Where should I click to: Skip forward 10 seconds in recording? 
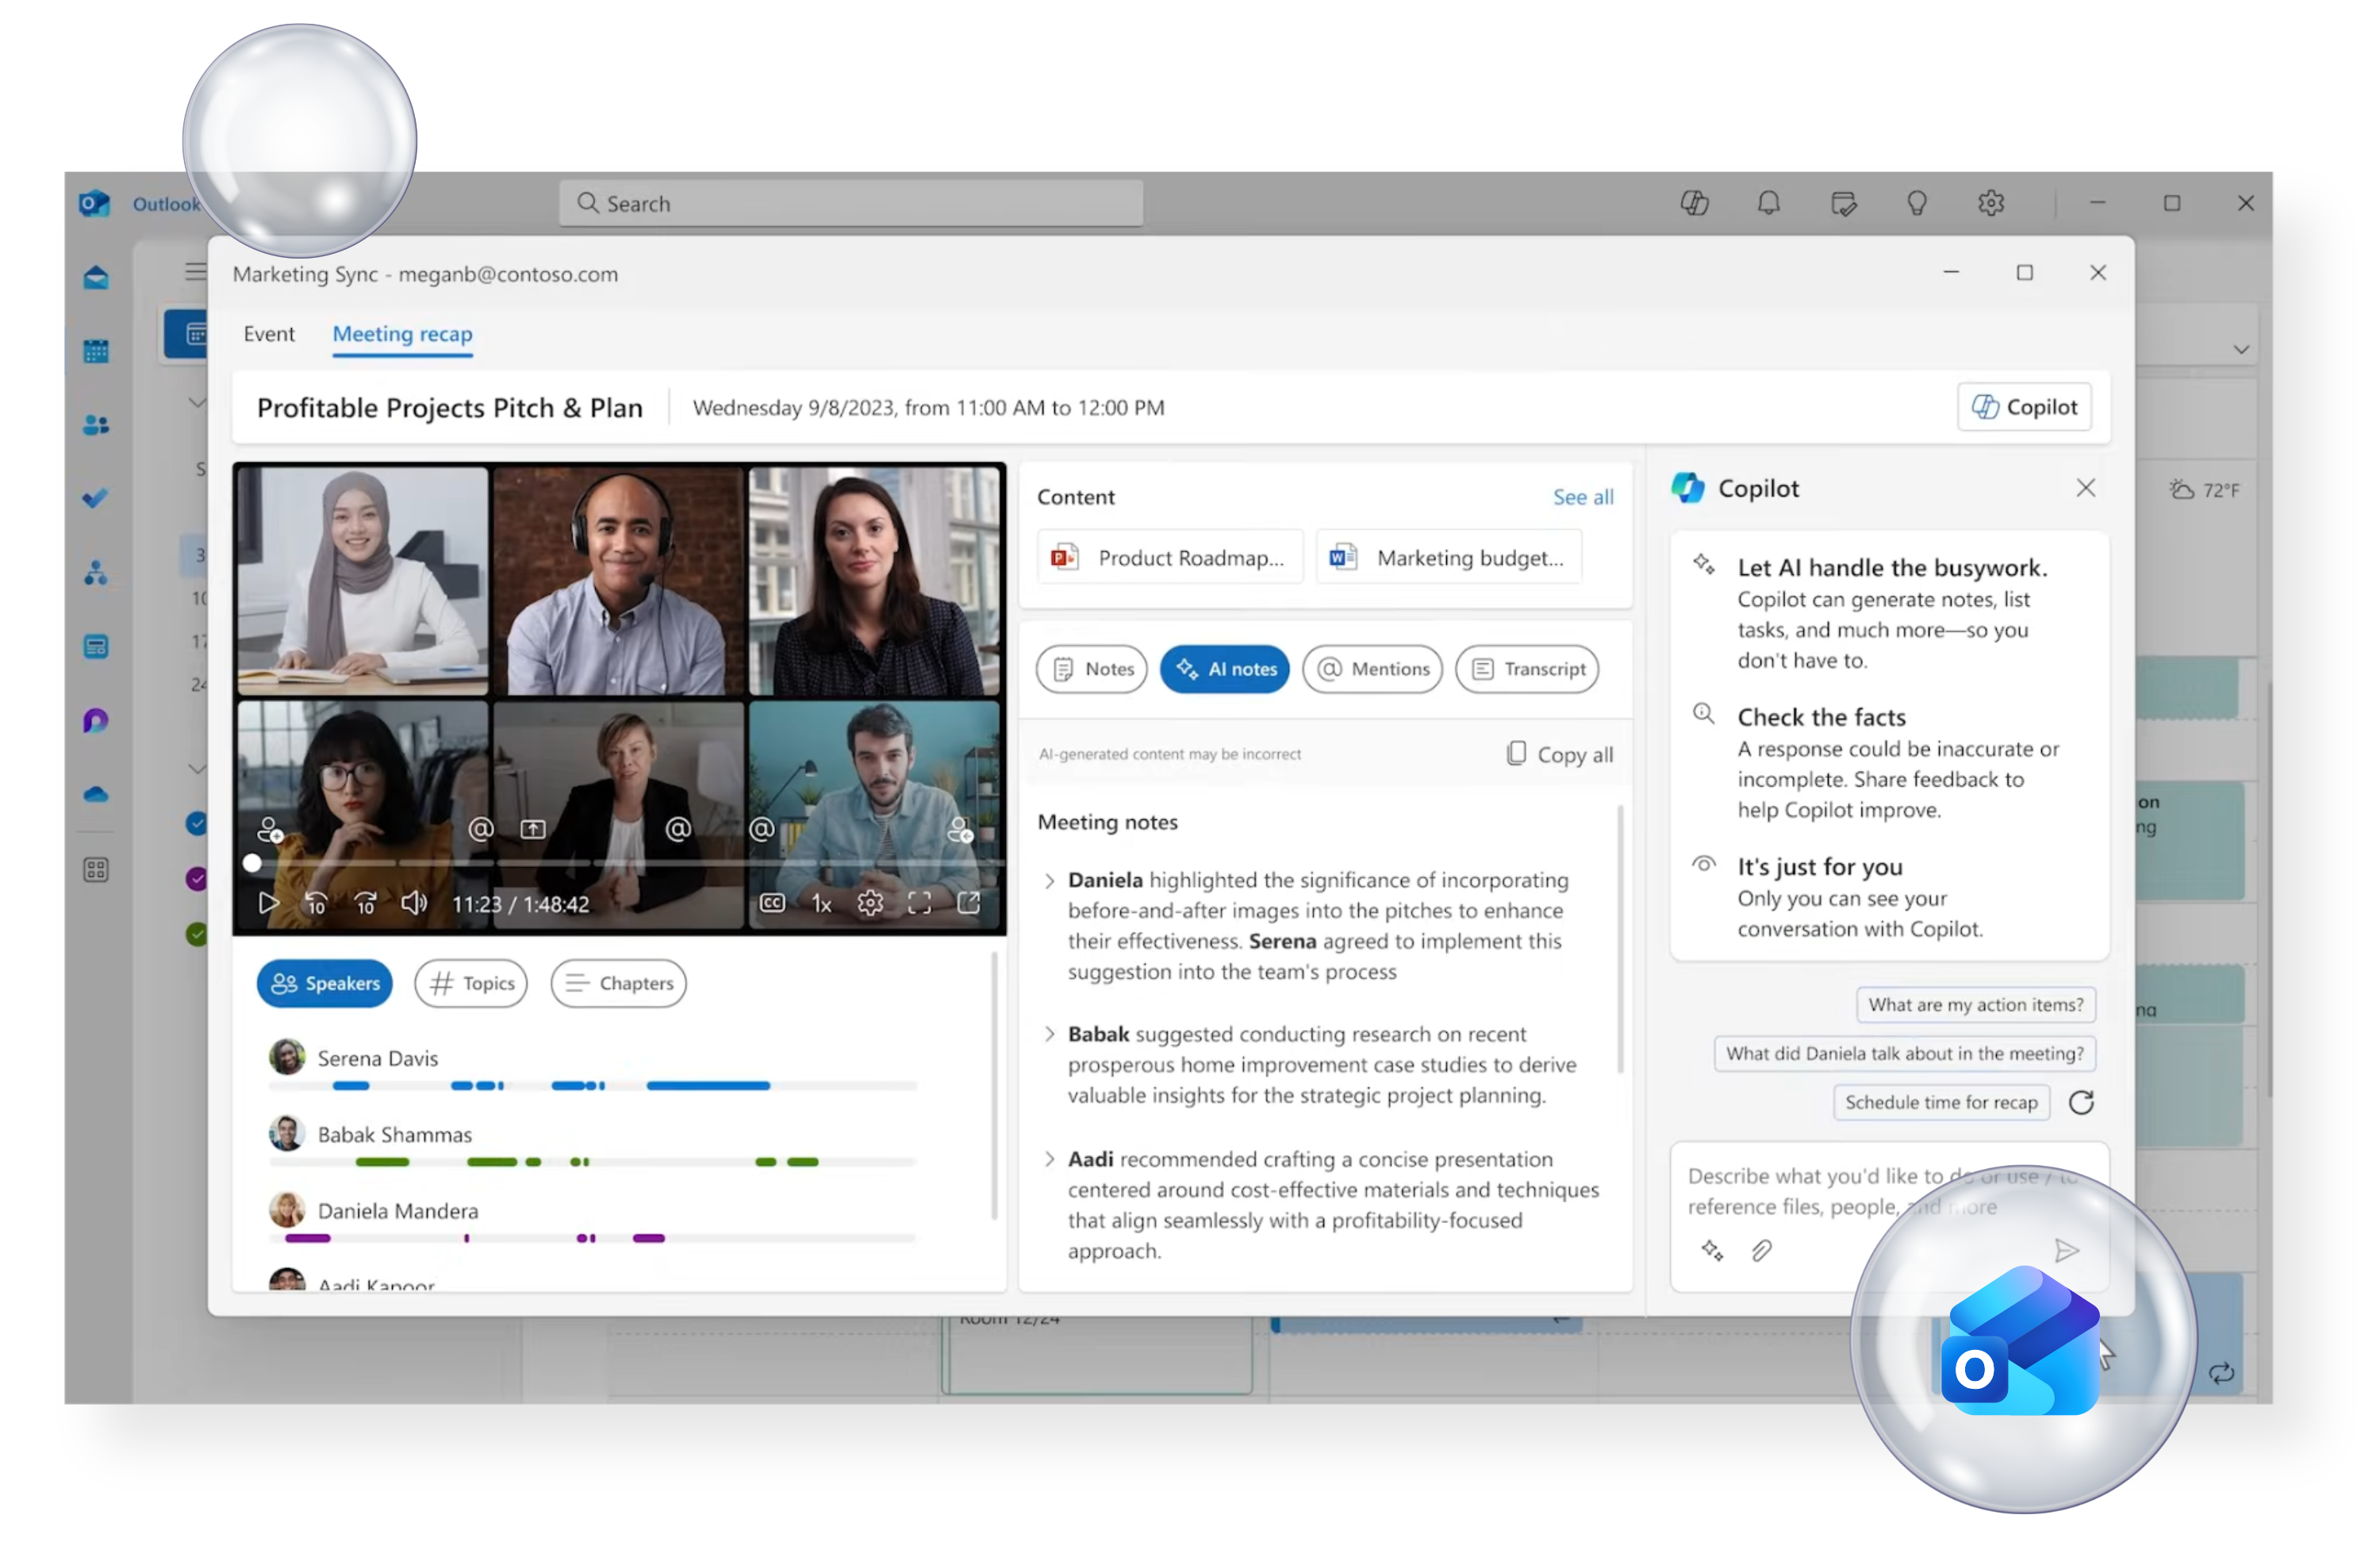[x=365, y=903]
